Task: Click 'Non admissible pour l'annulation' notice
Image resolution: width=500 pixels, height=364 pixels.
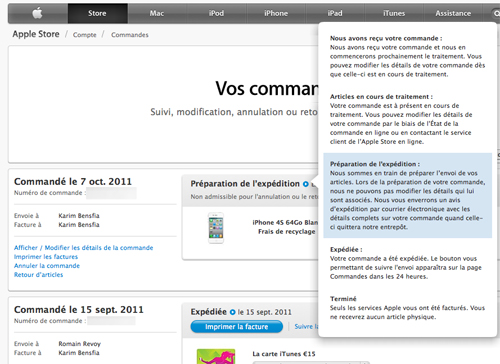Action: [254, 197]
